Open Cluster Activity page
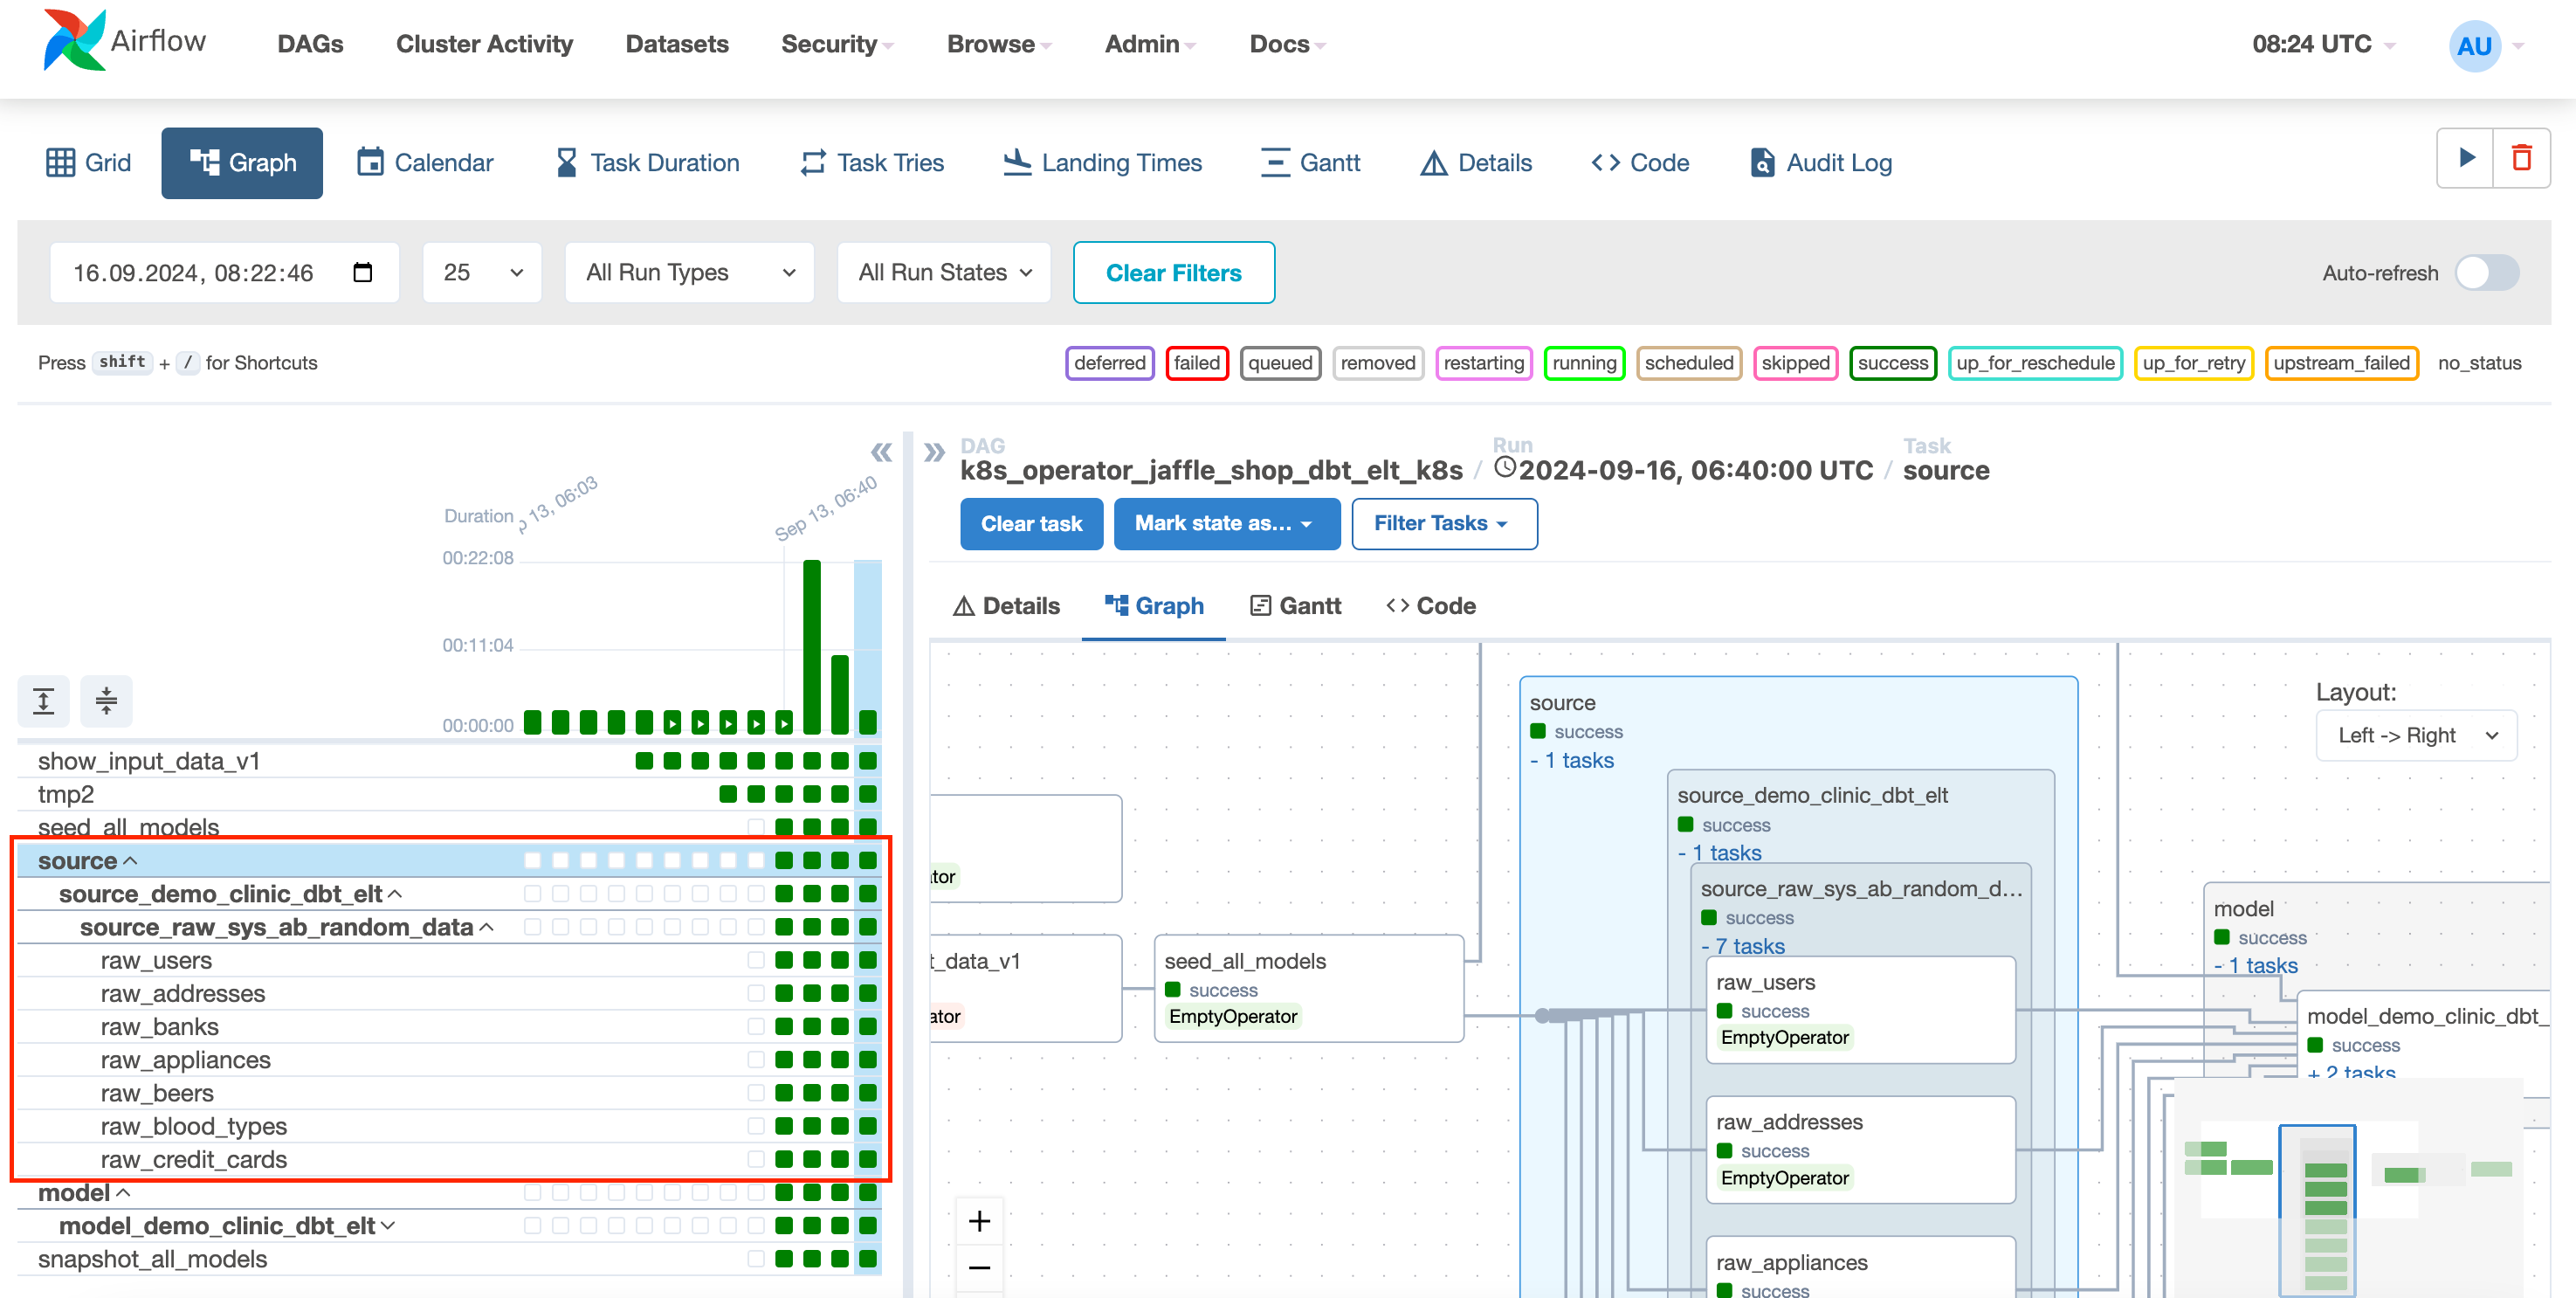This screenshot has height=1298, width=2576. 484,44
